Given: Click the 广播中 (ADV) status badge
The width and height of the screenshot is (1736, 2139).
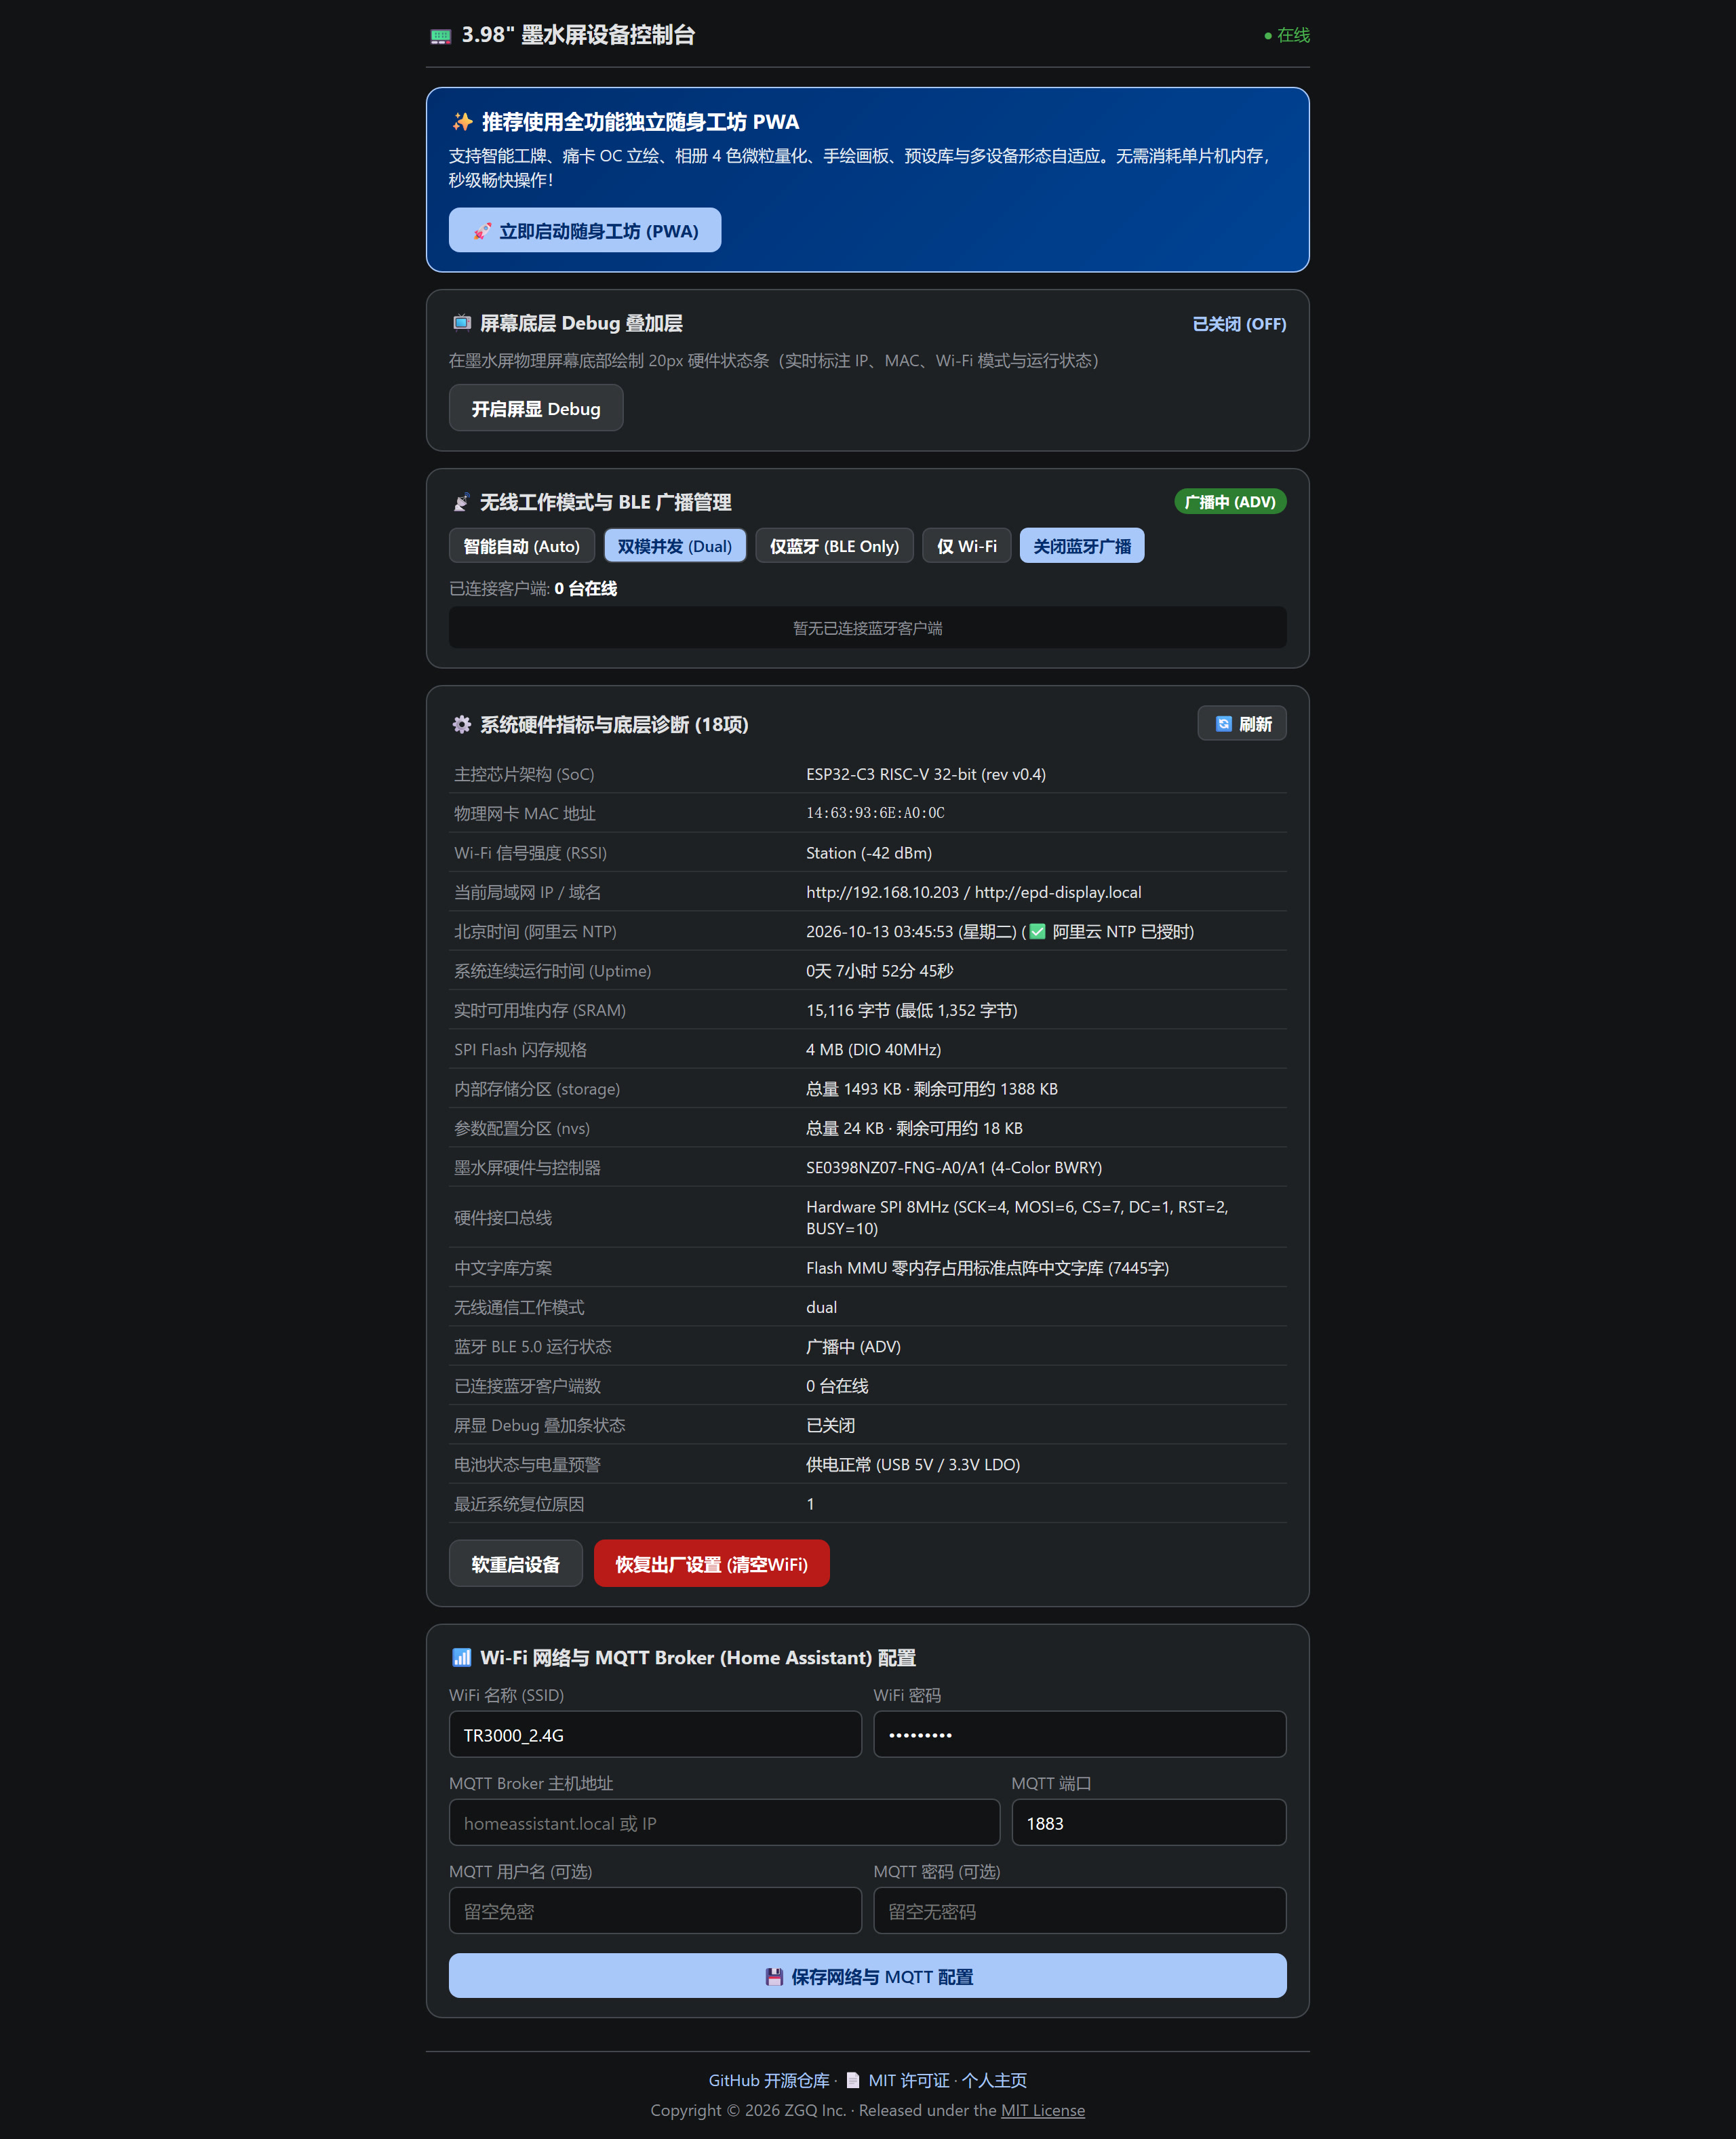Looking at the screenshot, I should coord(1229,501).
